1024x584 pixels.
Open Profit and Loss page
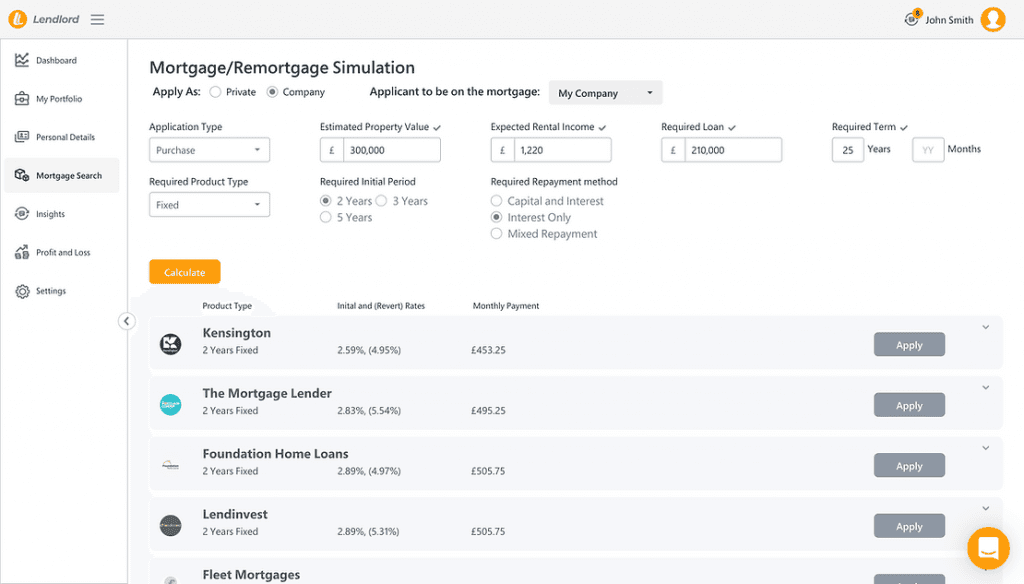pyautogui.click(x=63, y=252)
